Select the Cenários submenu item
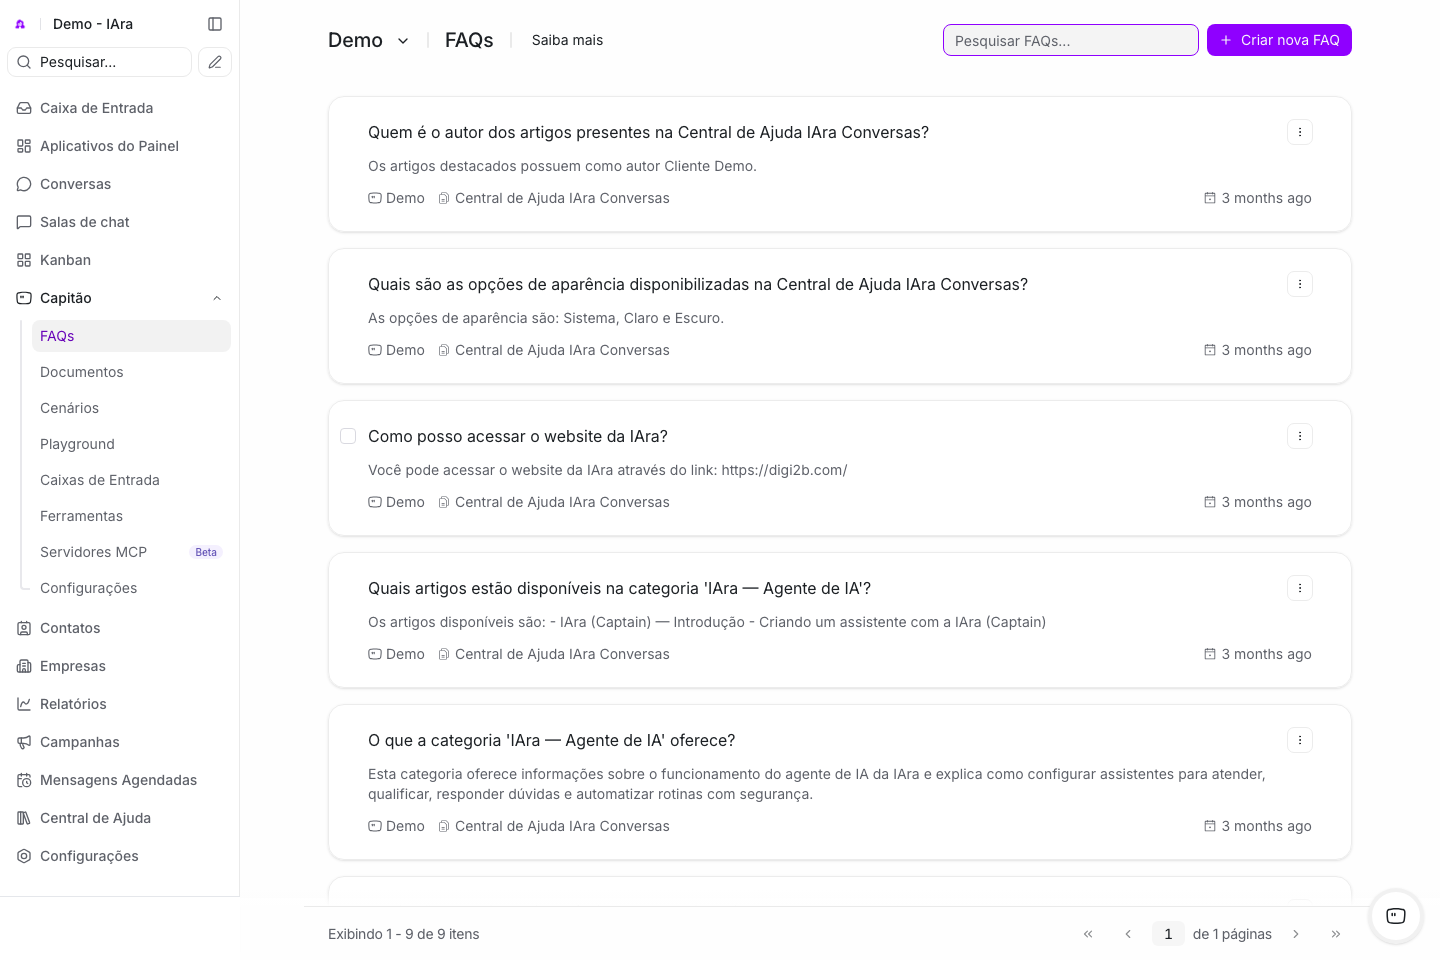The width and height of the screenshot is (1440, 960). click(131, 408)
